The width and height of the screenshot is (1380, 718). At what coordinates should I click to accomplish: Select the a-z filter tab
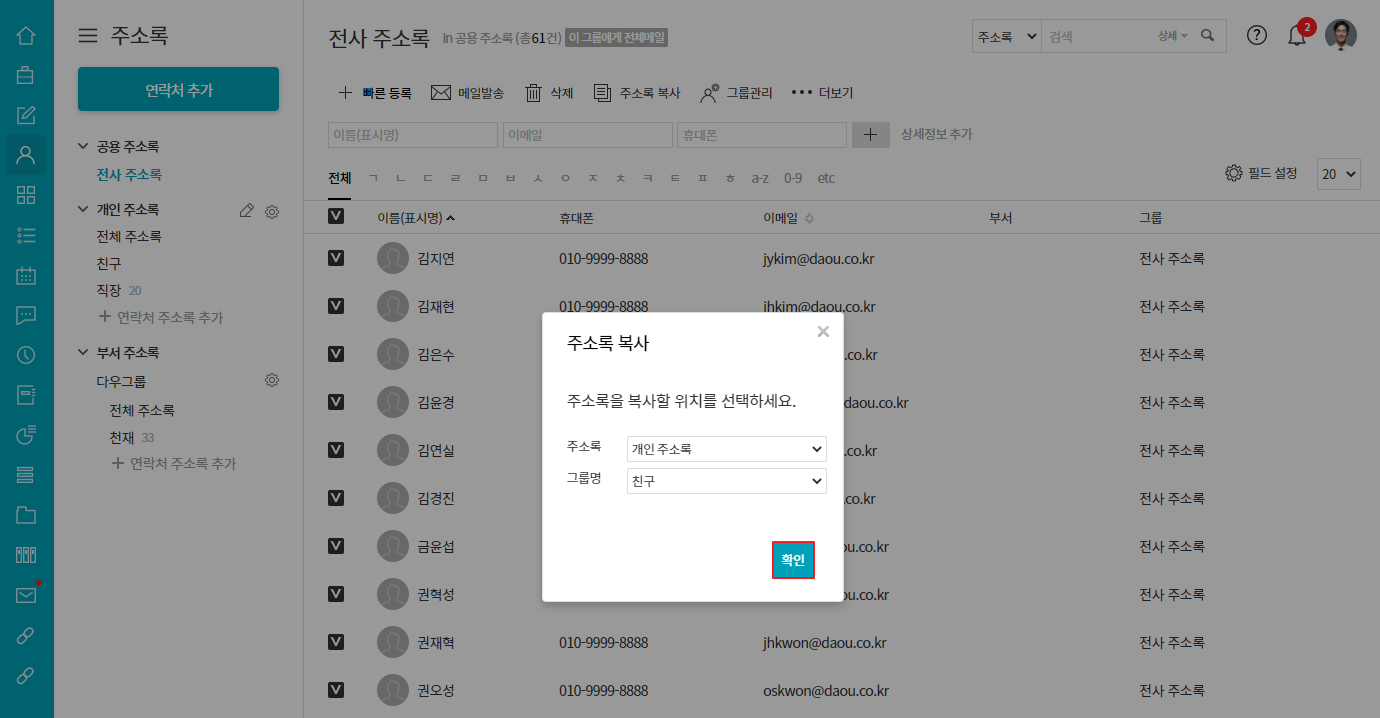coord(760,178)
